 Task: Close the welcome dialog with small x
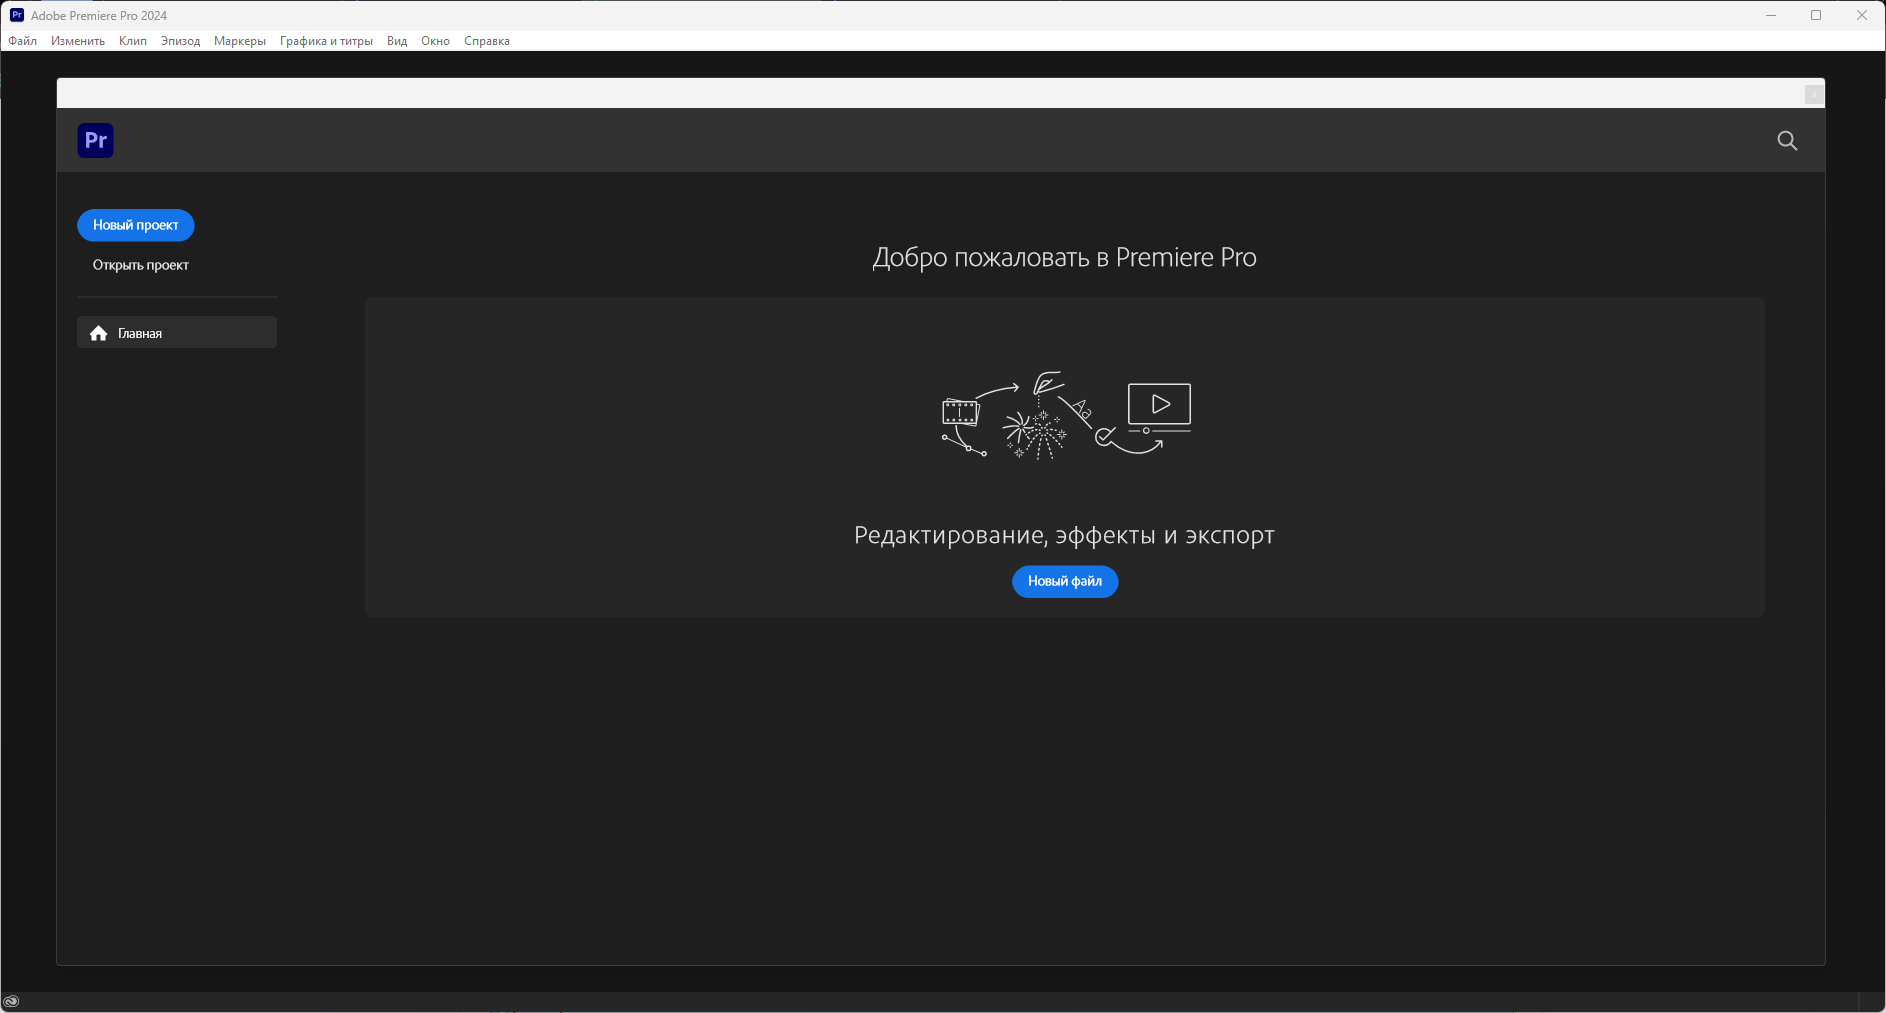coord(1813,94)
